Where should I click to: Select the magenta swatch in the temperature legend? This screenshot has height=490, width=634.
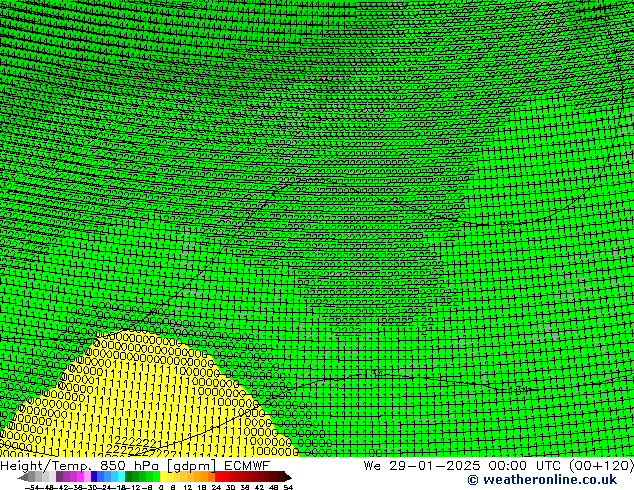80,477
